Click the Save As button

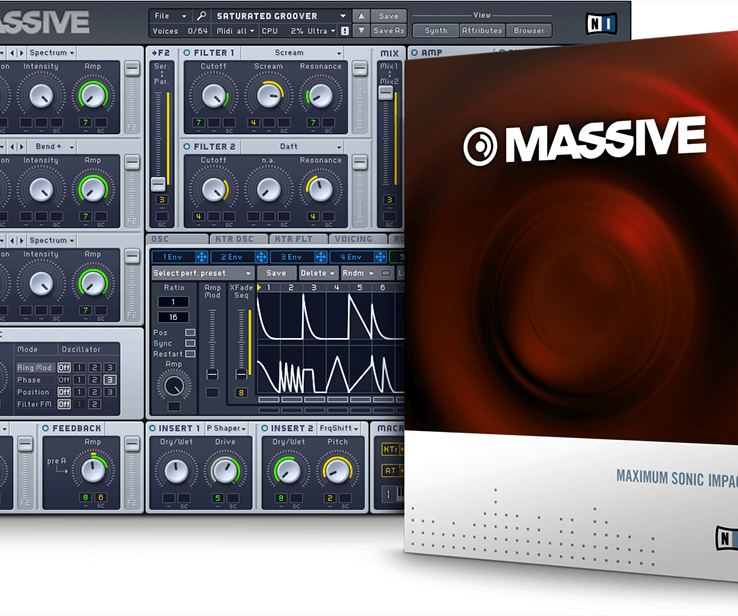point(388,31)
